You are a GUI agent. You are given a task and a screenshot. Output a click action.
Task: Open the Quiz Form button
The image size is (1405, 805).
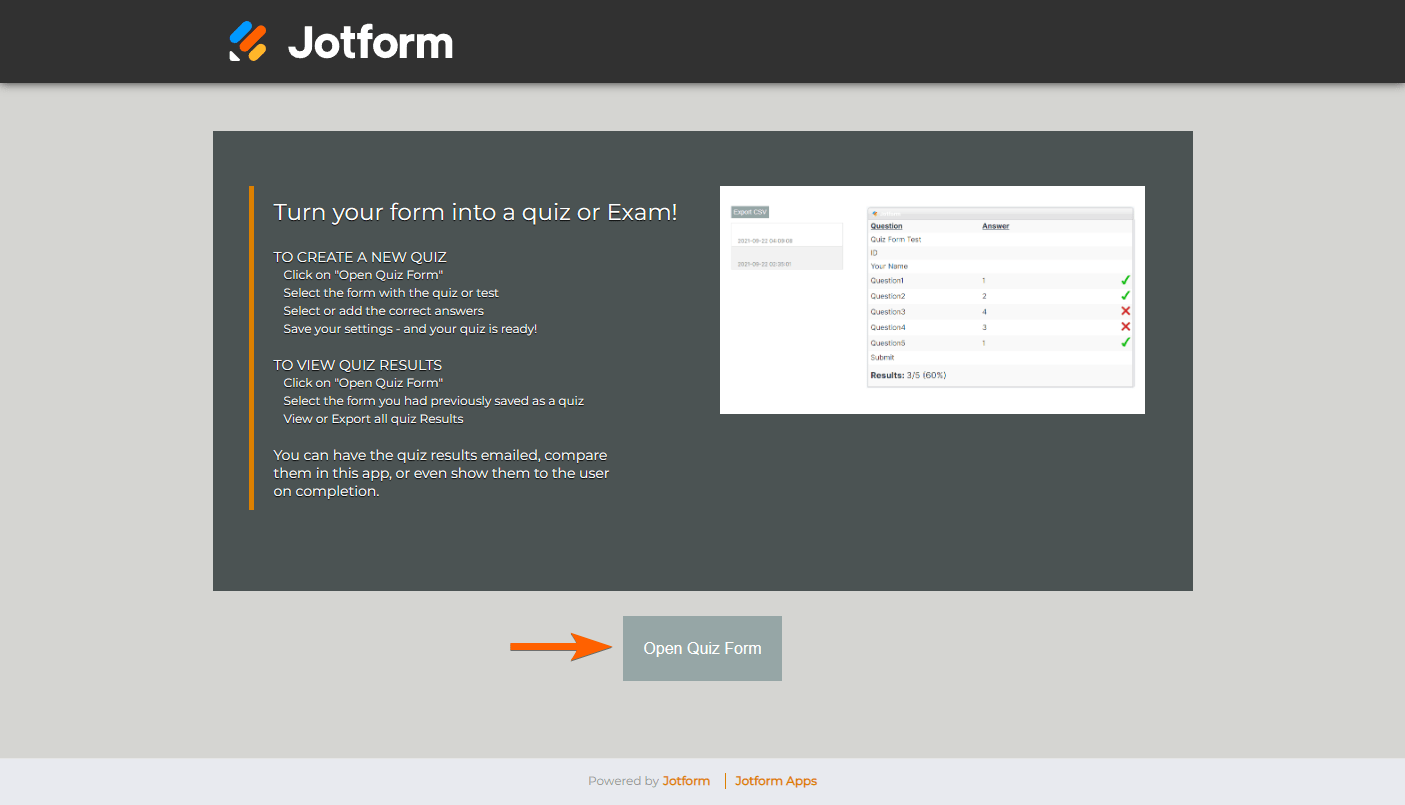(702, 648)
